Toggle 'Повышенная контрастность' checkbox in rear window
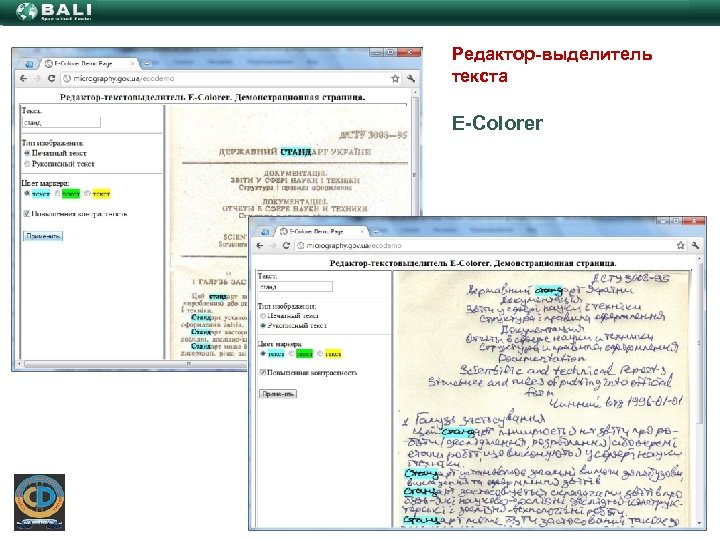 tap(27, 214)
